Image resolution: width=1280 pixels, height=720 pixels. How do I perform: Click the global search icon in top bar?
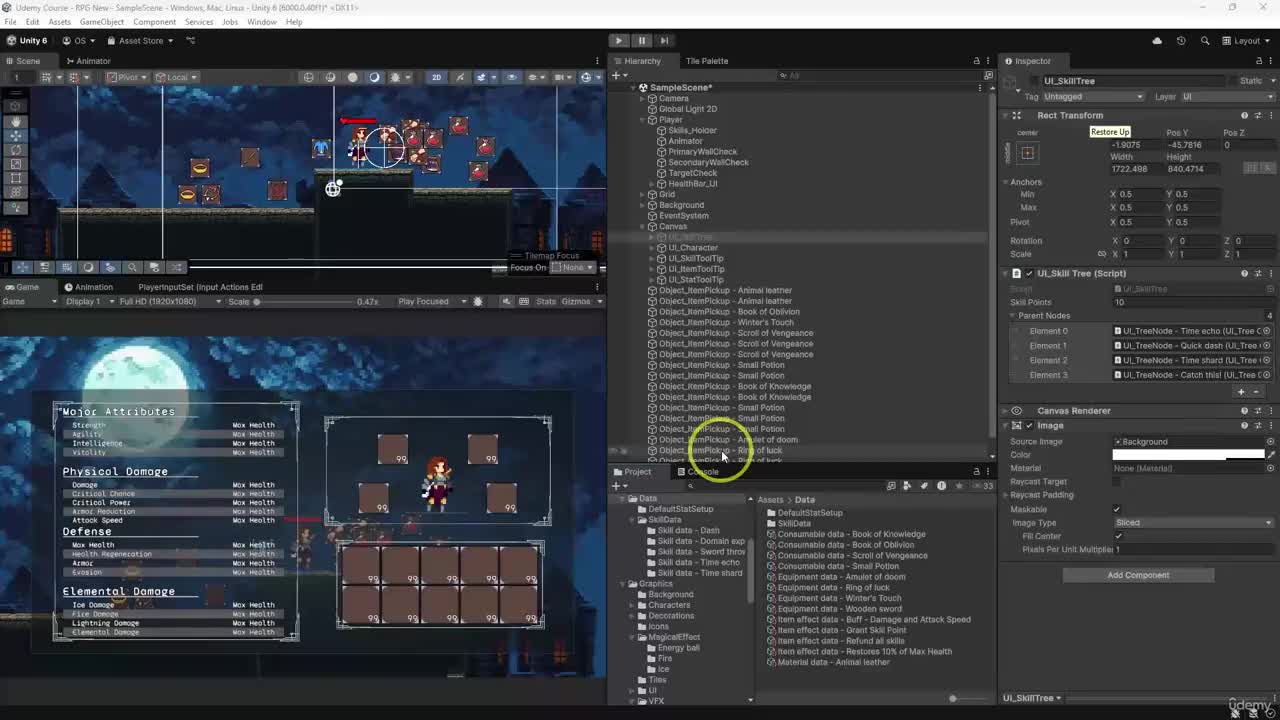point(1205,41)
